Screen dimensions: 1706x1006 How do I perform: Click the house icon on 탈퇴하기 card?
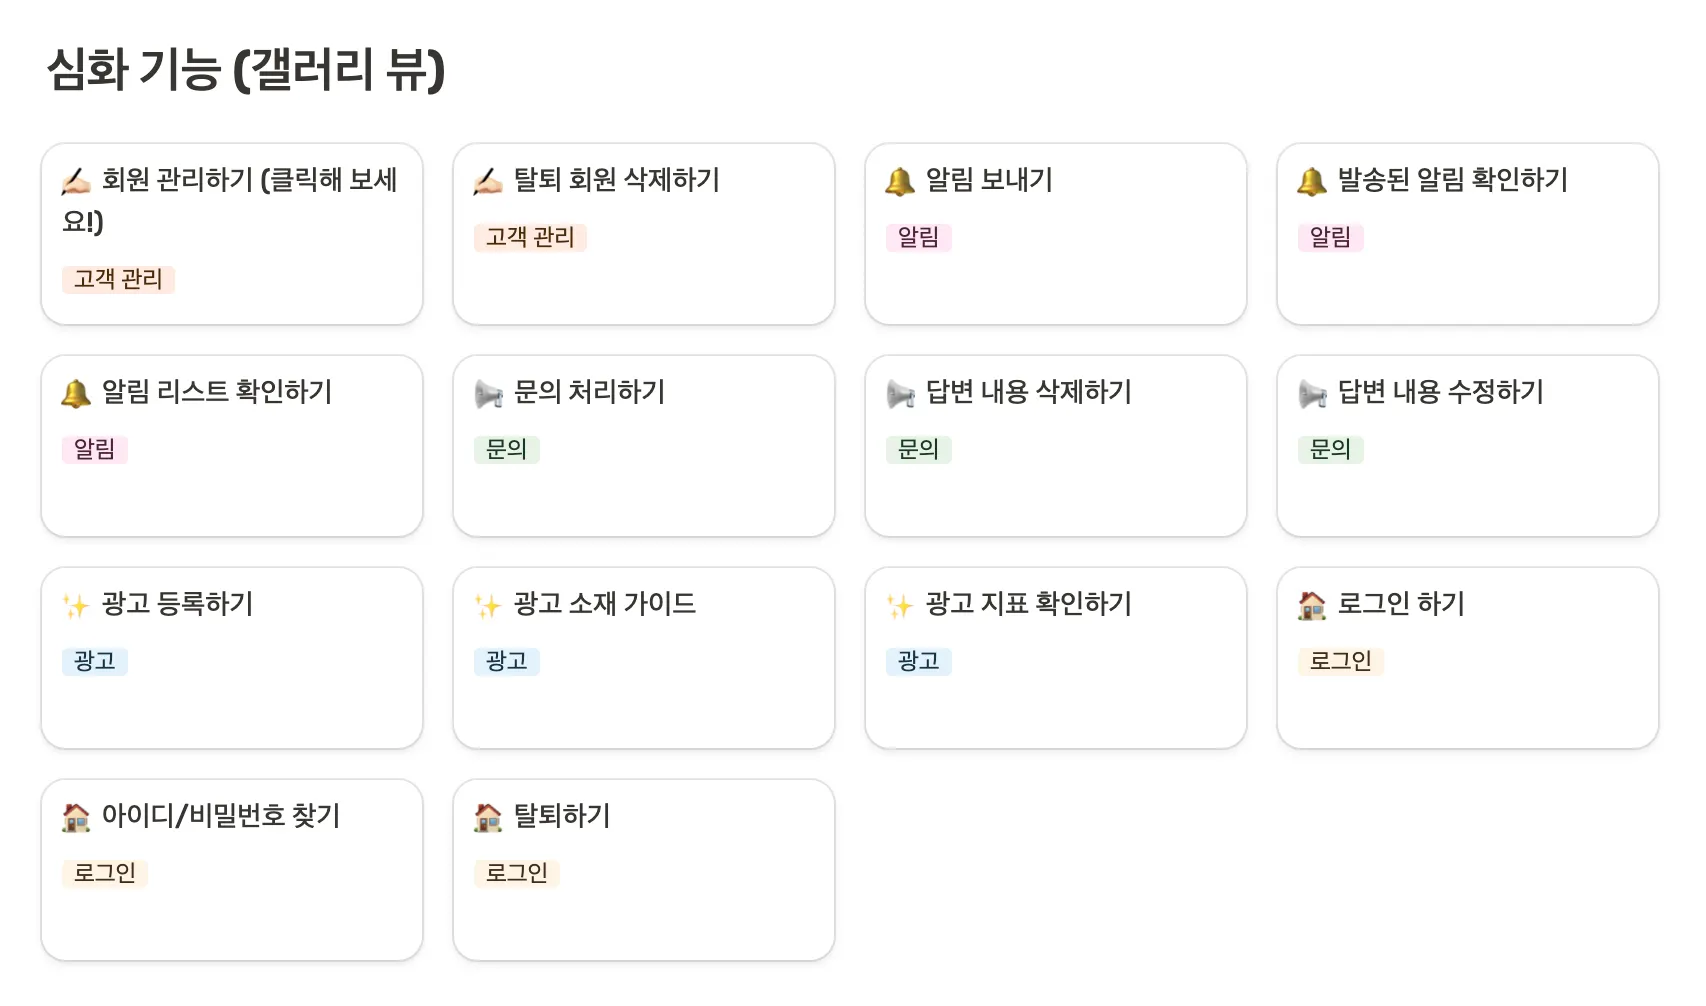[x=488, y=817]
